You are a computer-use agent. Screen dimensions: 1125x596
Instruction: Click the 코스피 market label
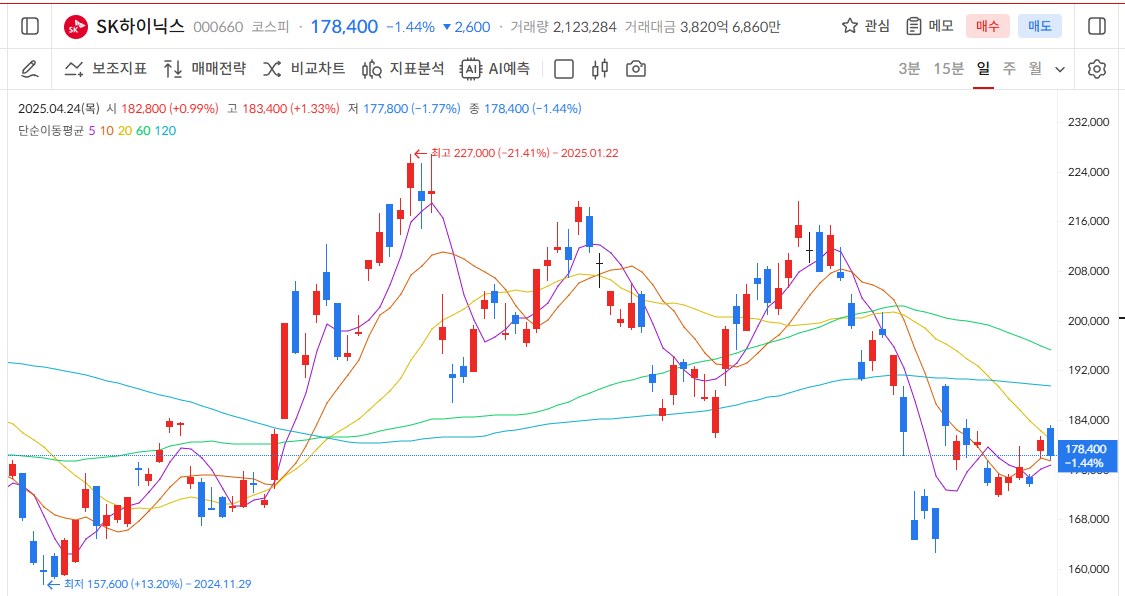pos(270,27)
